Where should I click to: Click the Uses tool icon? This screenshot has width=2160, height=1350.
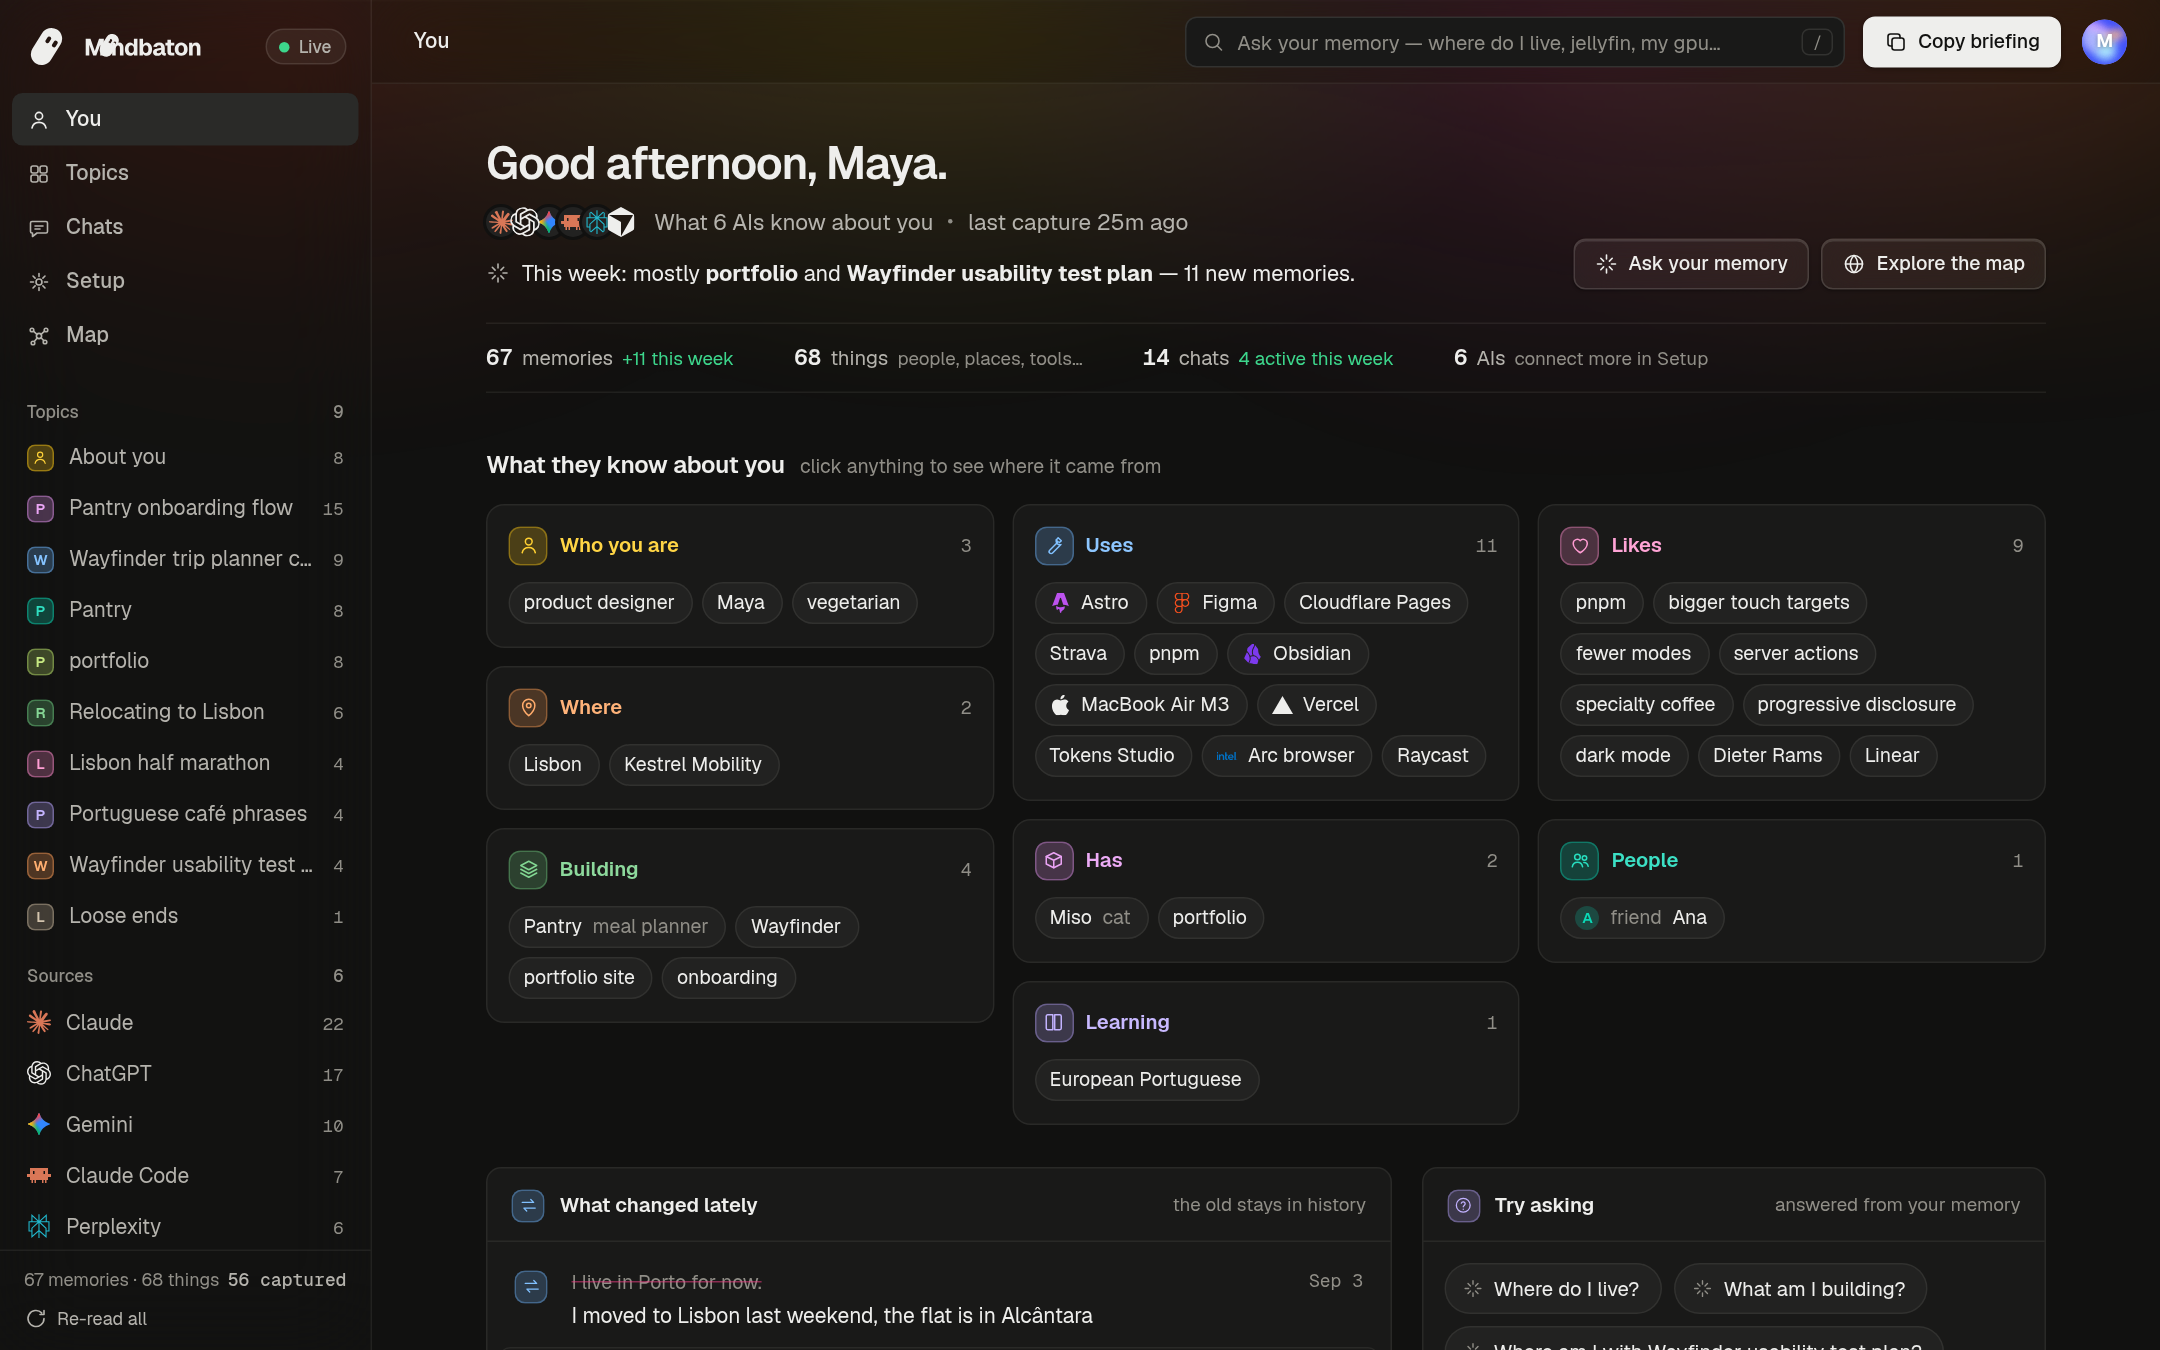pos(1054,546)
